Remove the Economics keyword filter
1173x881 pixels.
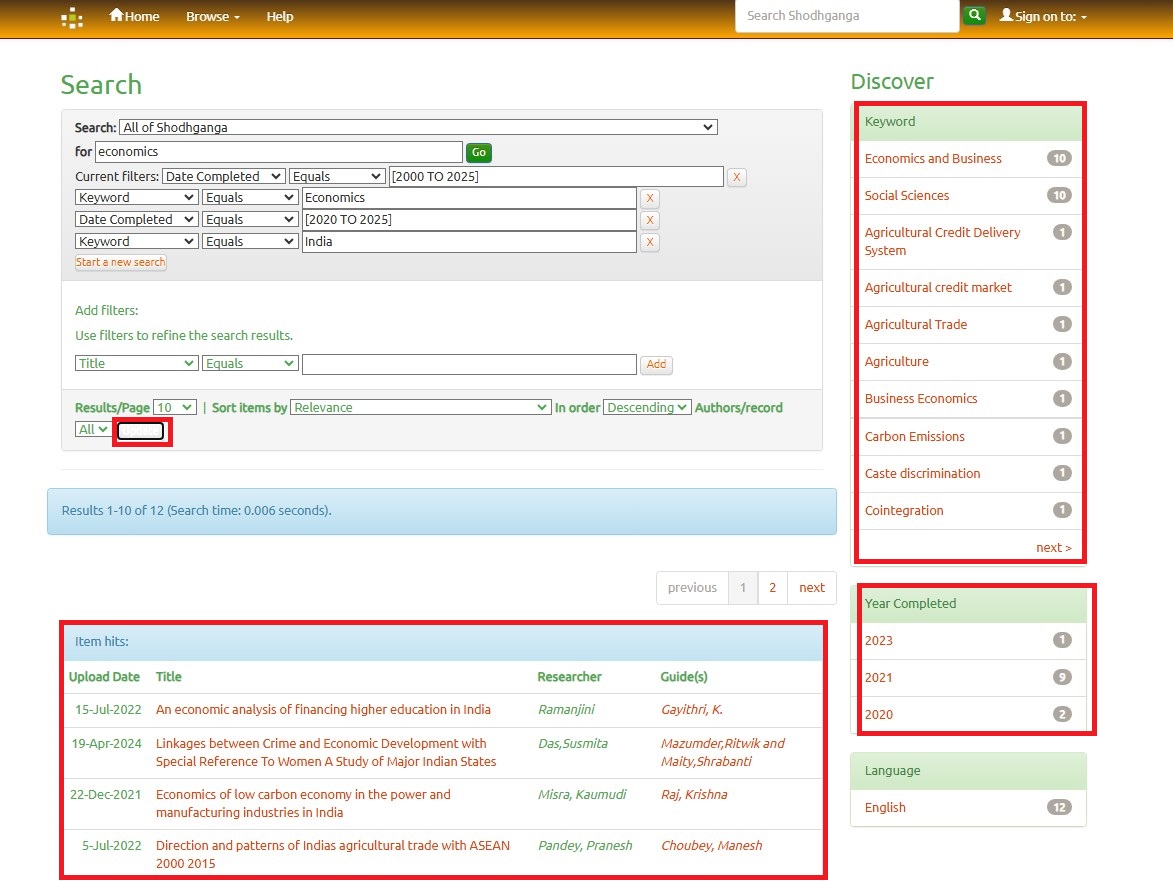click(649, 198)
